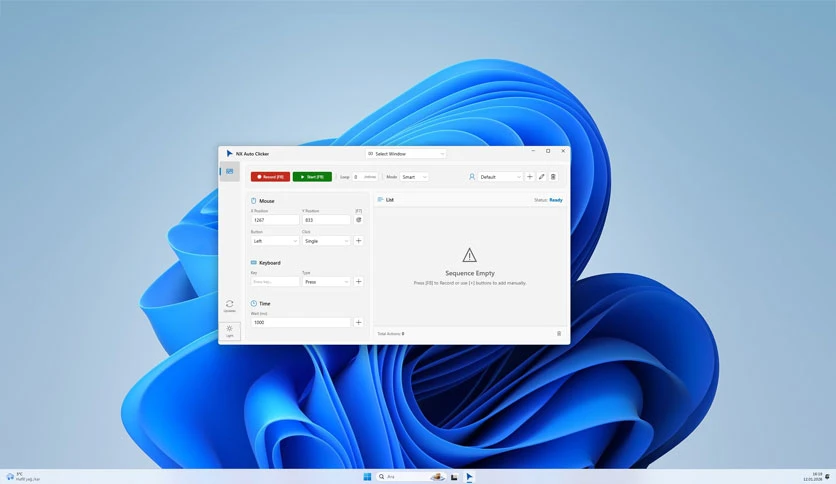Open the Click type dropdown showing Single
This screenshot has width=836, height=484.
326,241
